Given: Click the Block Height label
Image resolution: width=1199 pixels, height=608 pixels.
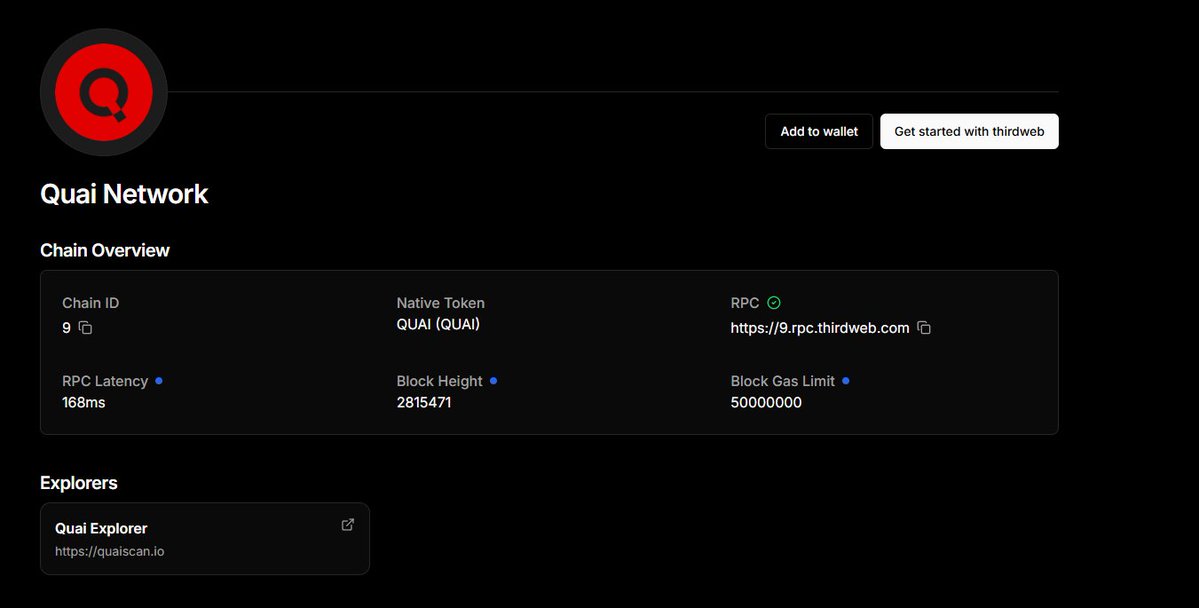Looking at the screenshot, I should coord(440,381).
